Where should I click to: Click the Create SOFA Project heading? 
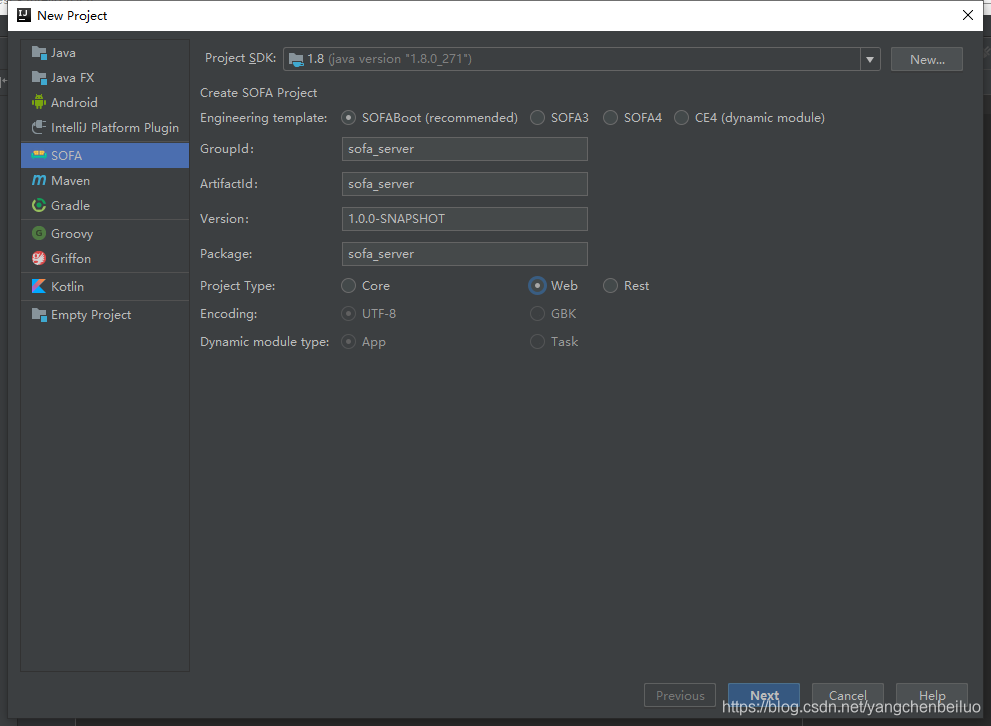click(258, 93)
